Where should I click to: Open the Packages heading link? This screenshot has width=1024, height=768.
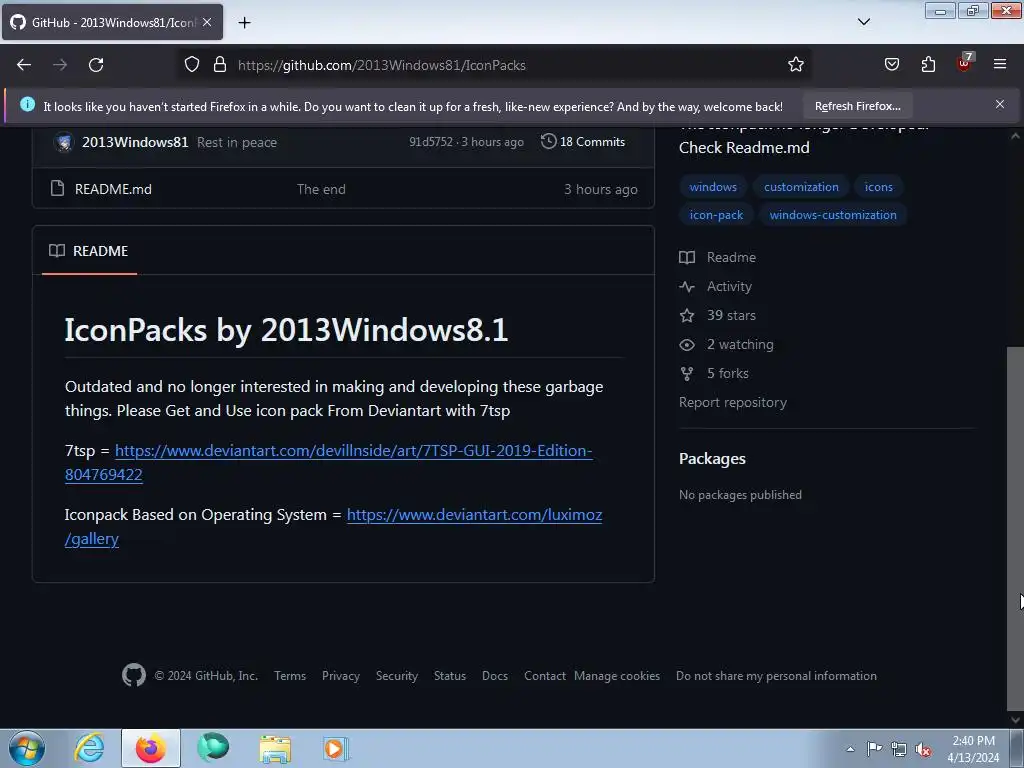click(712, 458)
